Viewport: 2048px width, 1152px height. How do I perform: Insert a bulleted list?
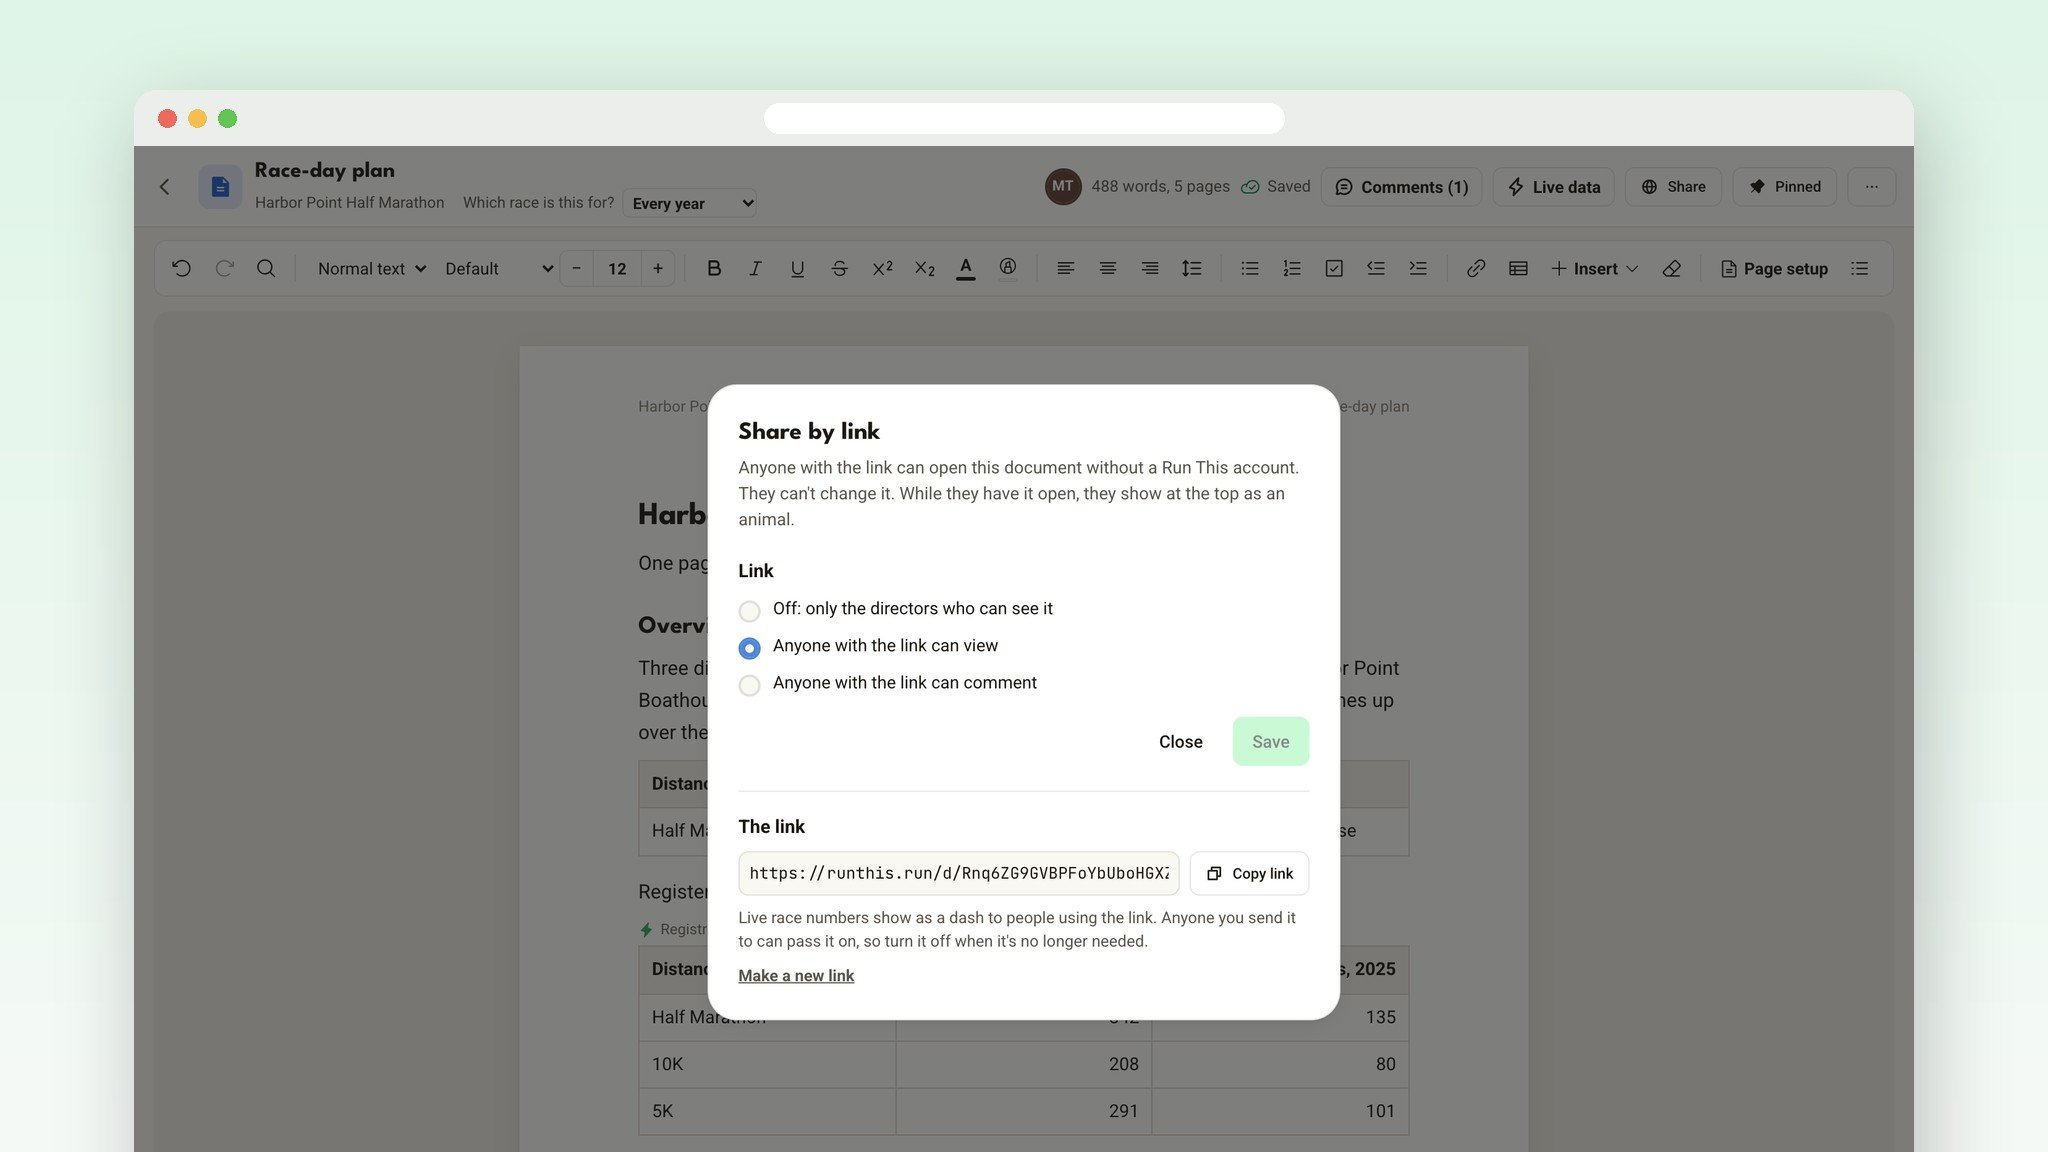coord(1250,268)
